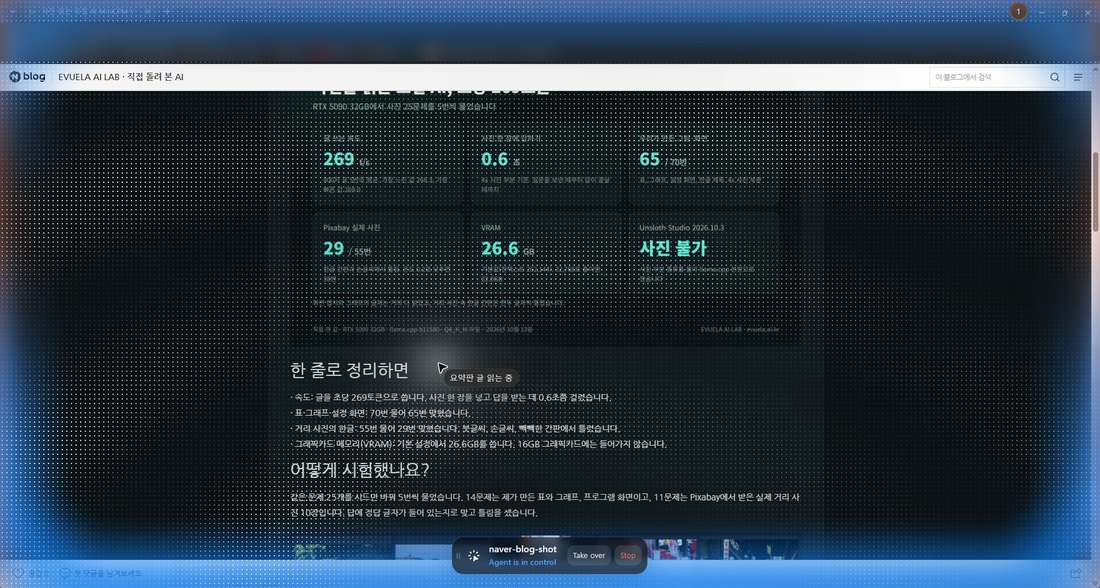The width and height of the screenshot is (1100, 588).
Task: Open the hamburger menu icon in blog header
Action: 1078,77
